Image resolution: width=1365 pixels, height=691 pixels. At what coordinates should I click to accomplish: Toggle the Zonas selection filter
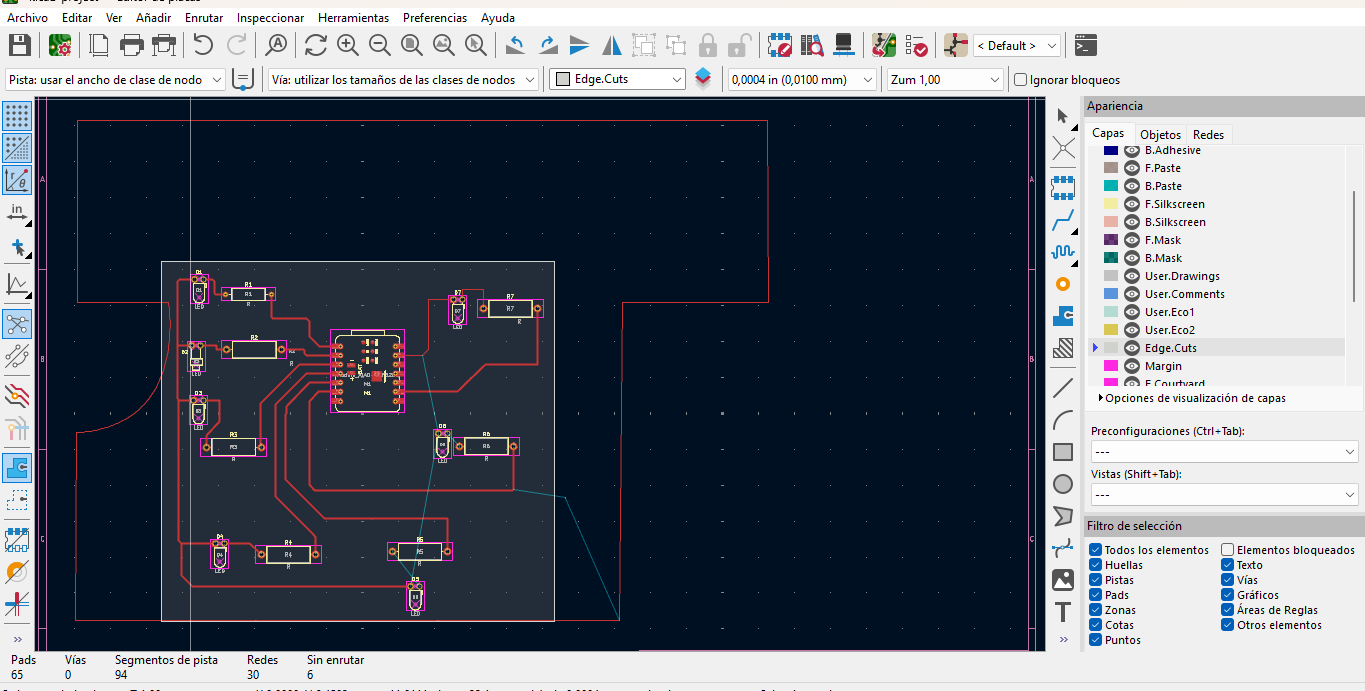pos(1096,610)
